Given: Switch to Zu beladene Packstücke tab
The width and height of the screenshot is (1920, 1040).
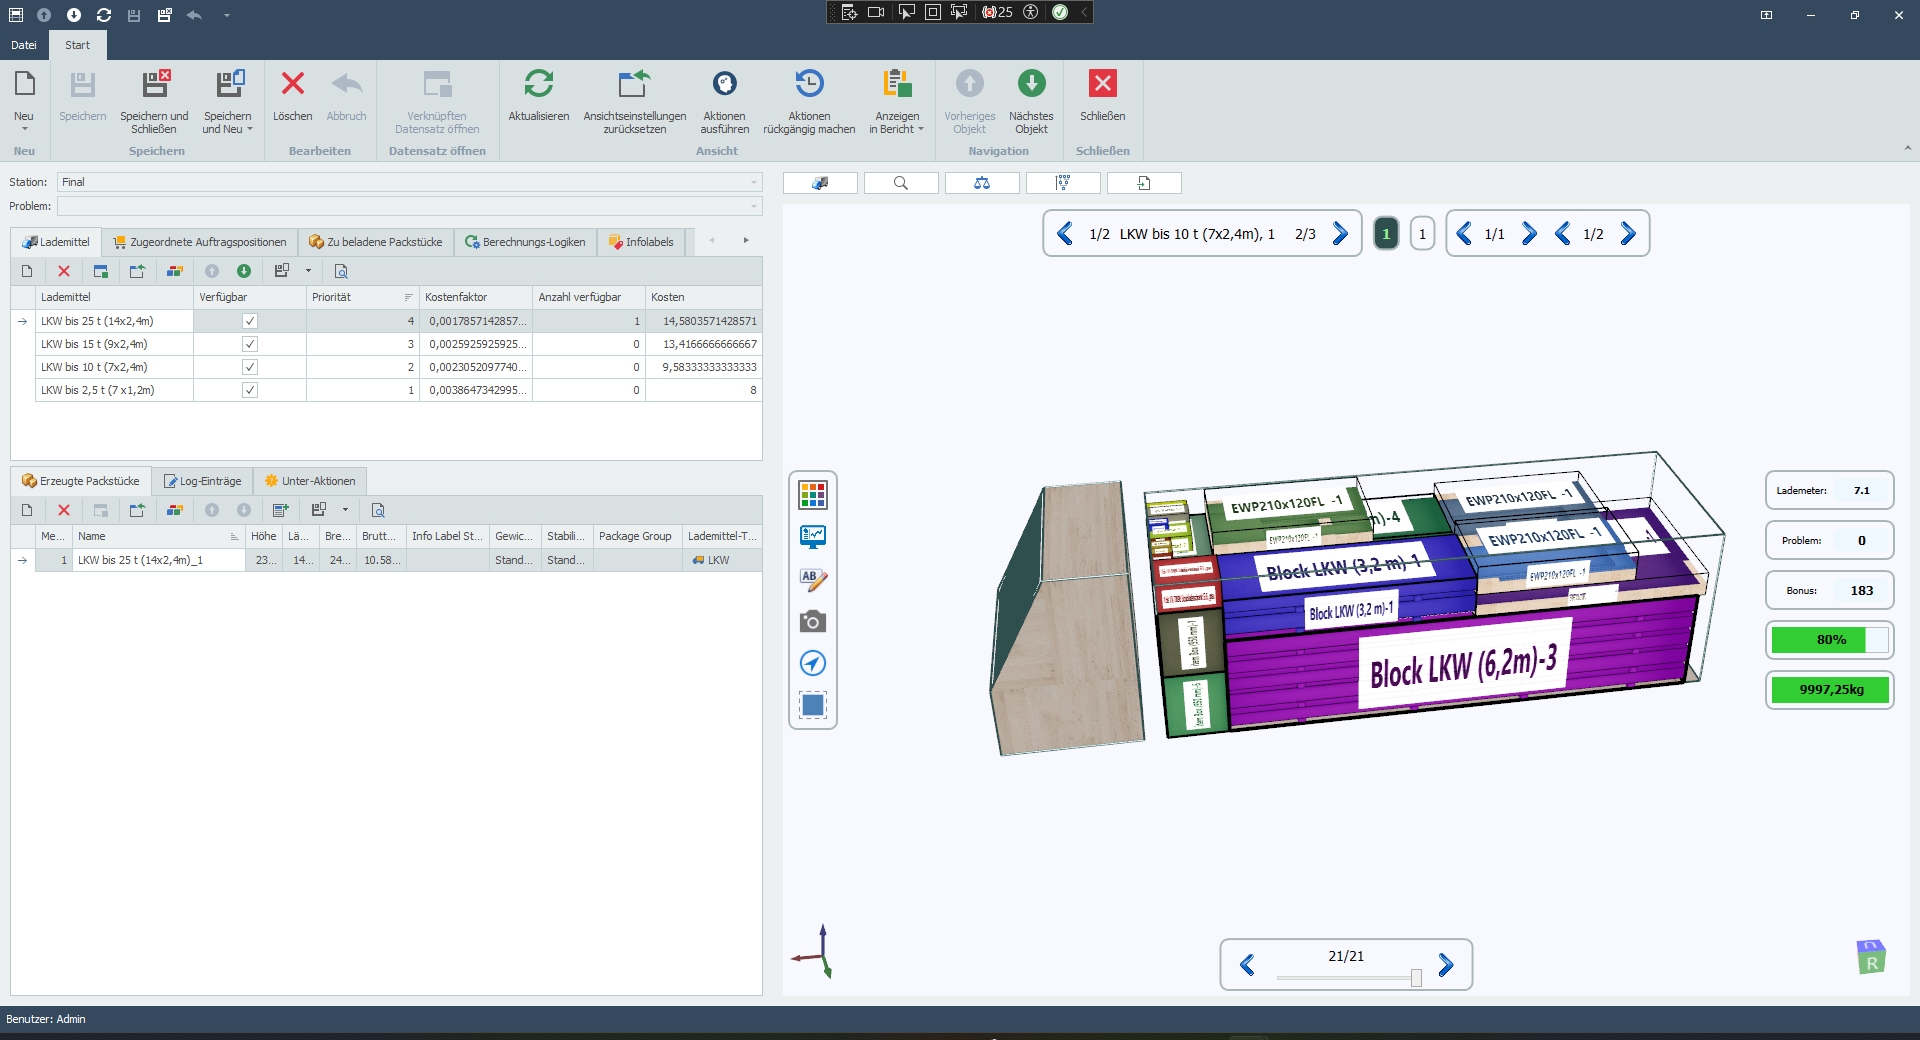Looking at the screenshot, I should [x=376, y=242].
